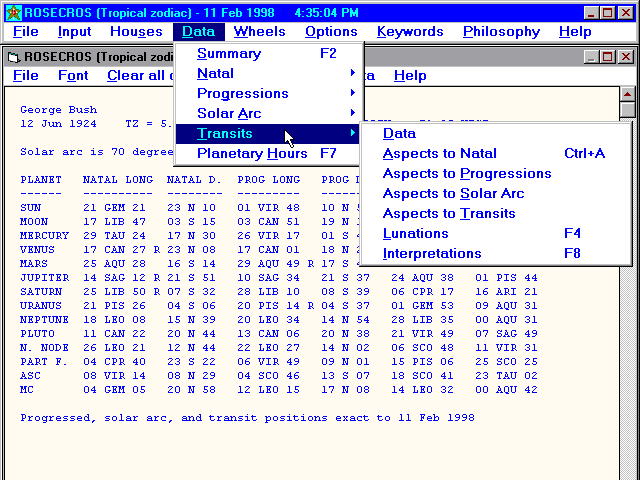Expand the Natal submenu
This screenshot has width=640, height=480.
(215, 74)
